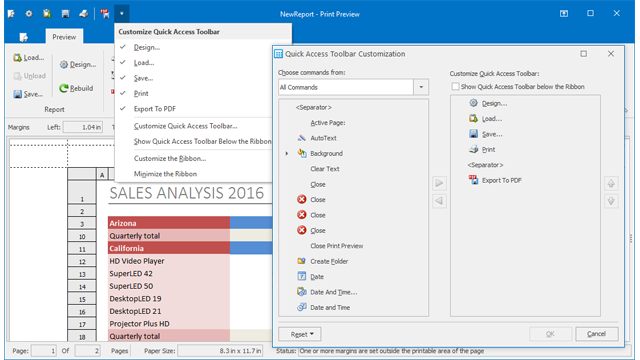This screenshot has height=360, width=640.
Task: Click the Paper Size field in status bar
Action: tap(220, 351)
